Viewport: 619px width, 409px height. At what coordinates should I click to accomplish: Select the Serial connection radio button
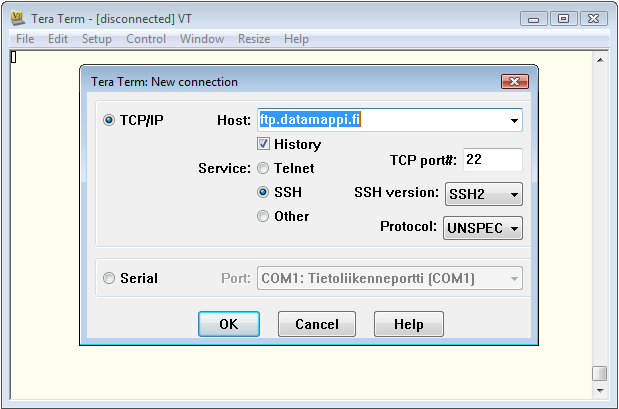tap(109, 278)
